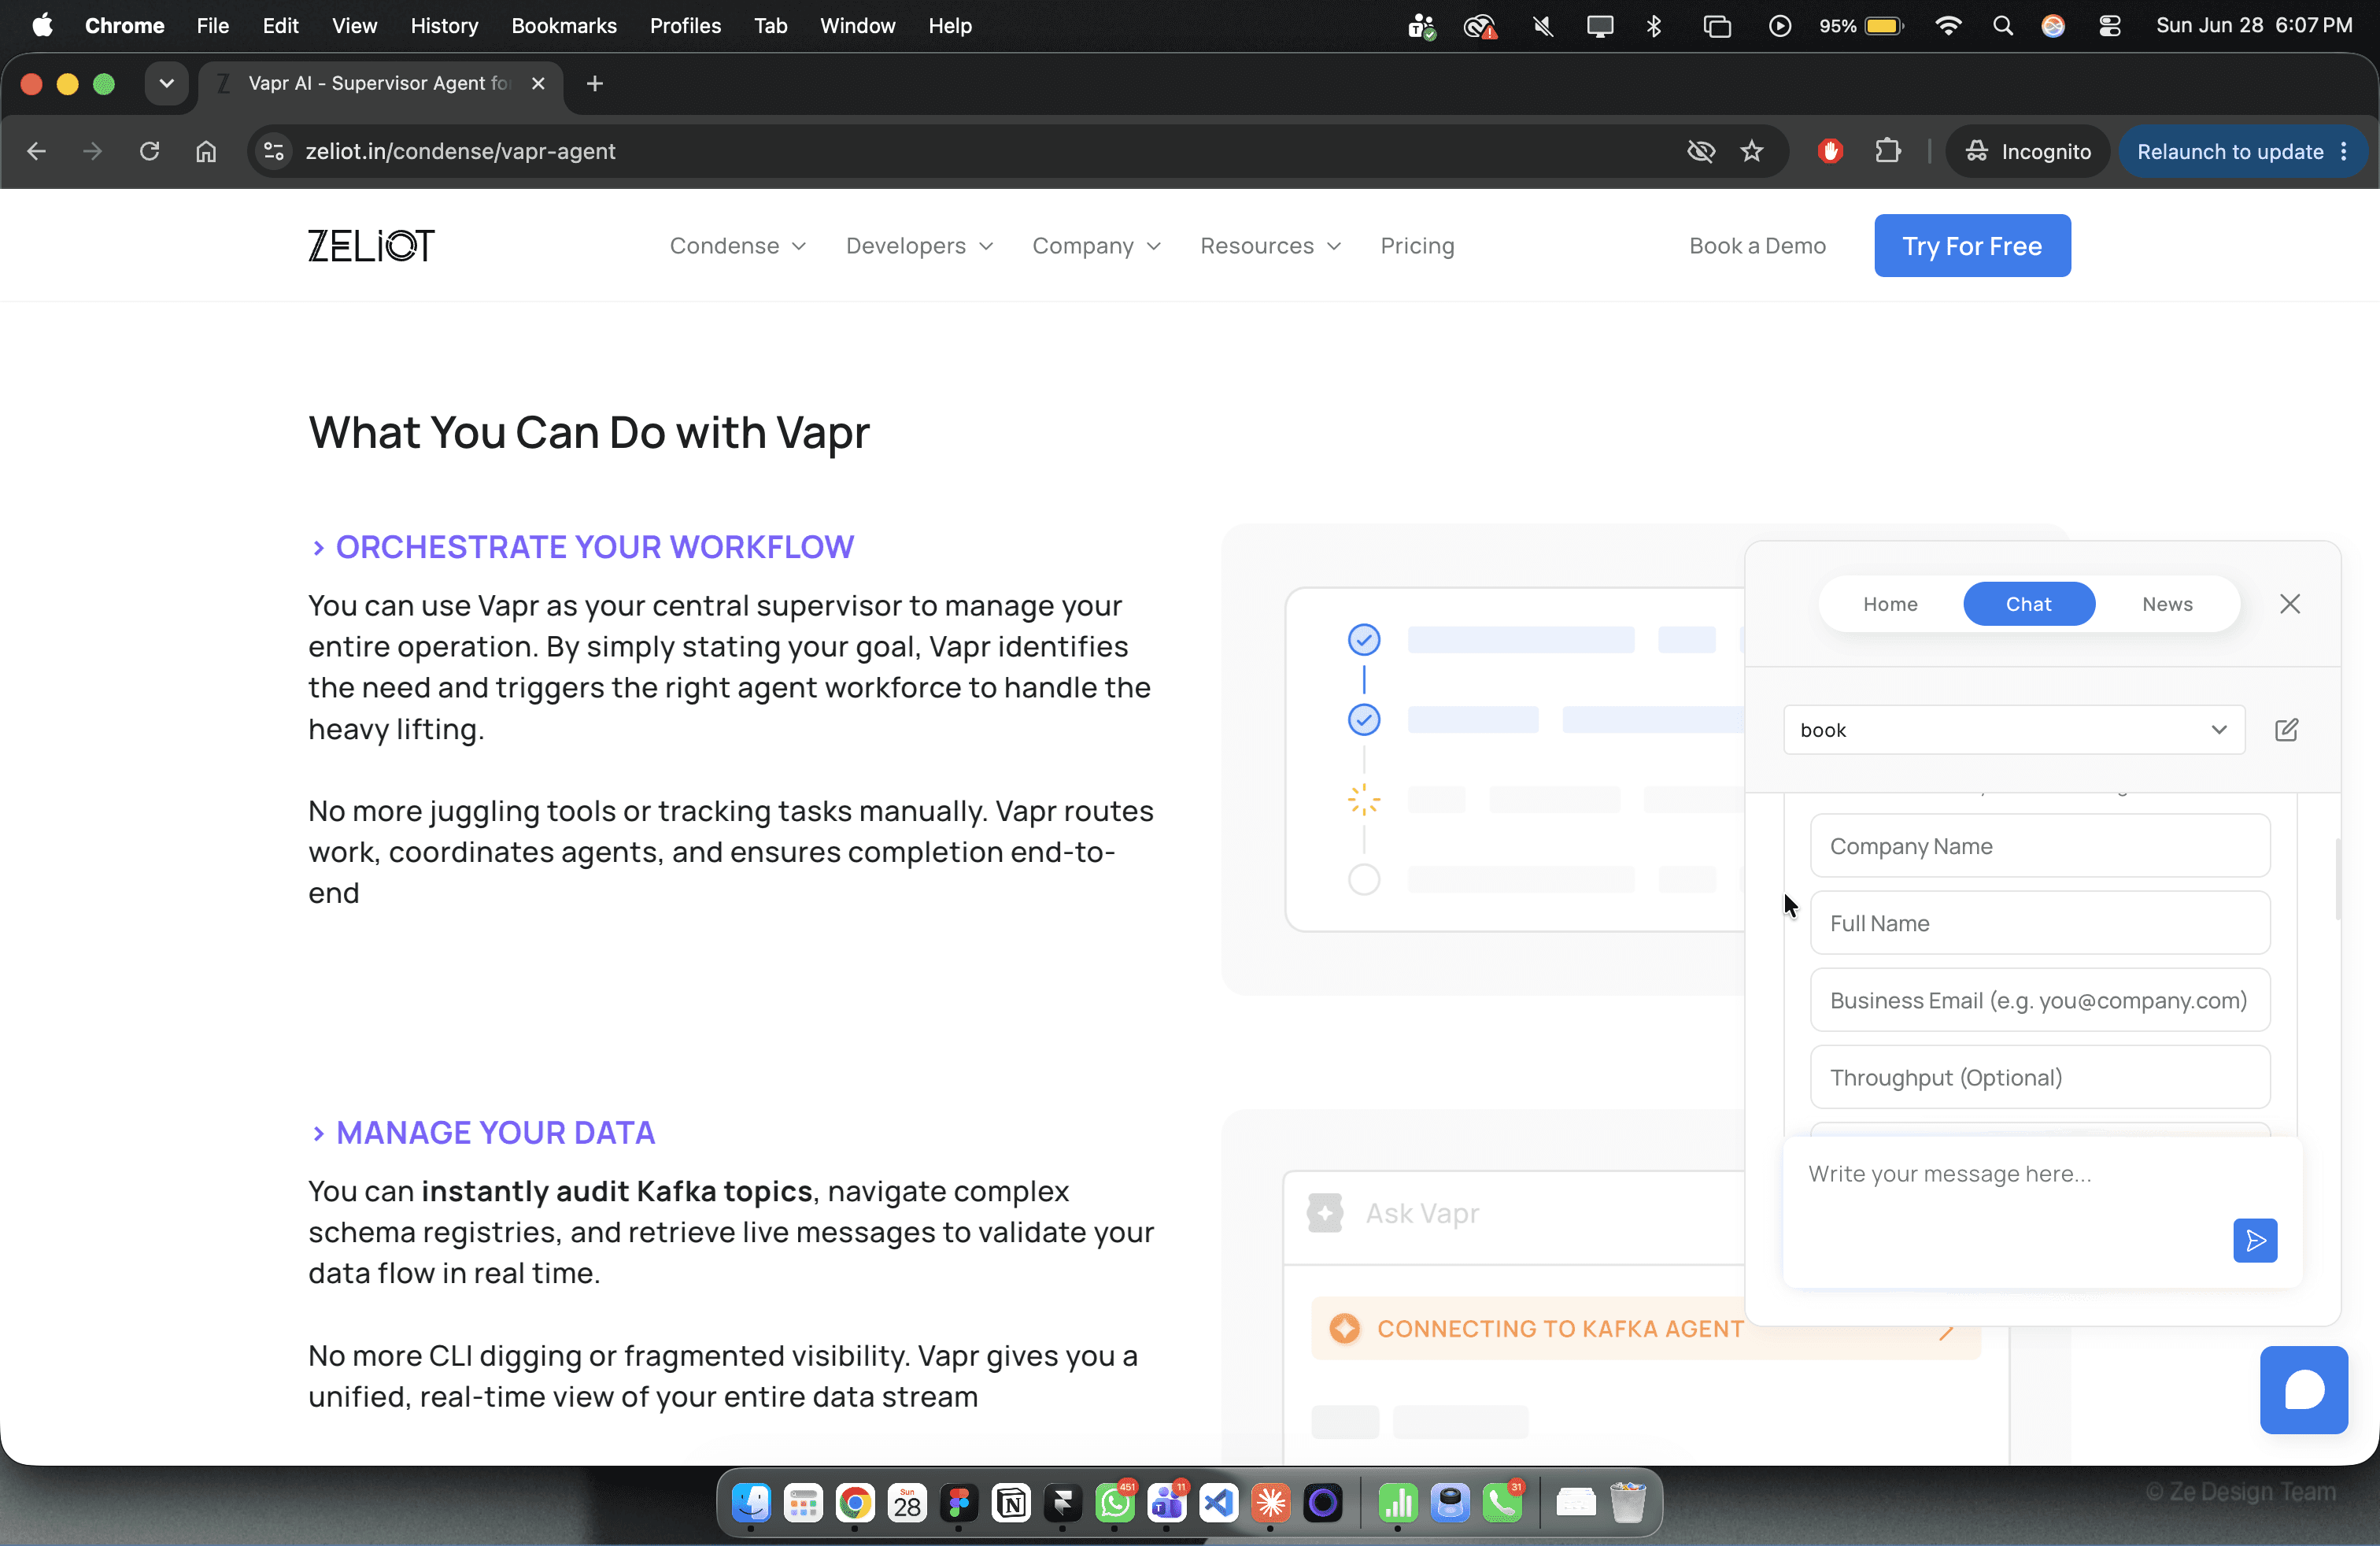Screen dimensions: 2380x1546
Task: Open the Pricing page link
Action: click(x=1417, y=246)
